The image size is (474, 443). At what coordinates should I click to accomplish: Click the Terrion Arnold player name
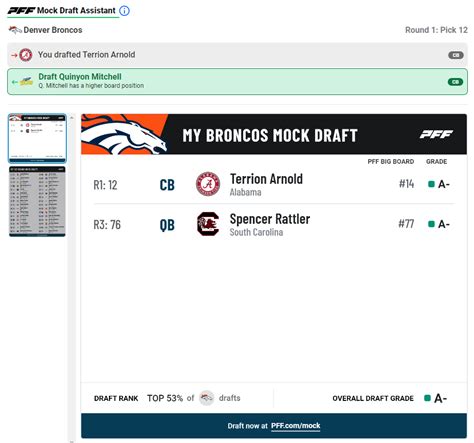266,179
